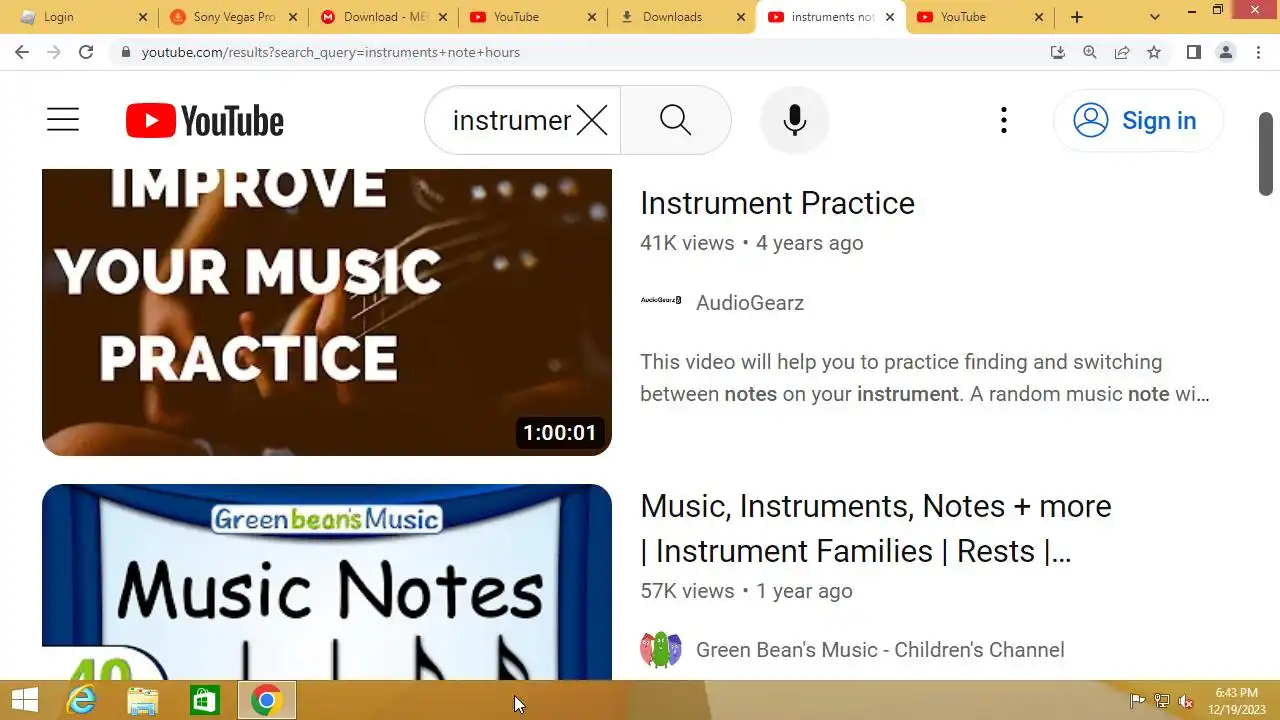Image resolution: width=1280 pixels, height=720 pixels.
Task: Open Music, Instruments, Notes + more title
Action: (876, 528)
